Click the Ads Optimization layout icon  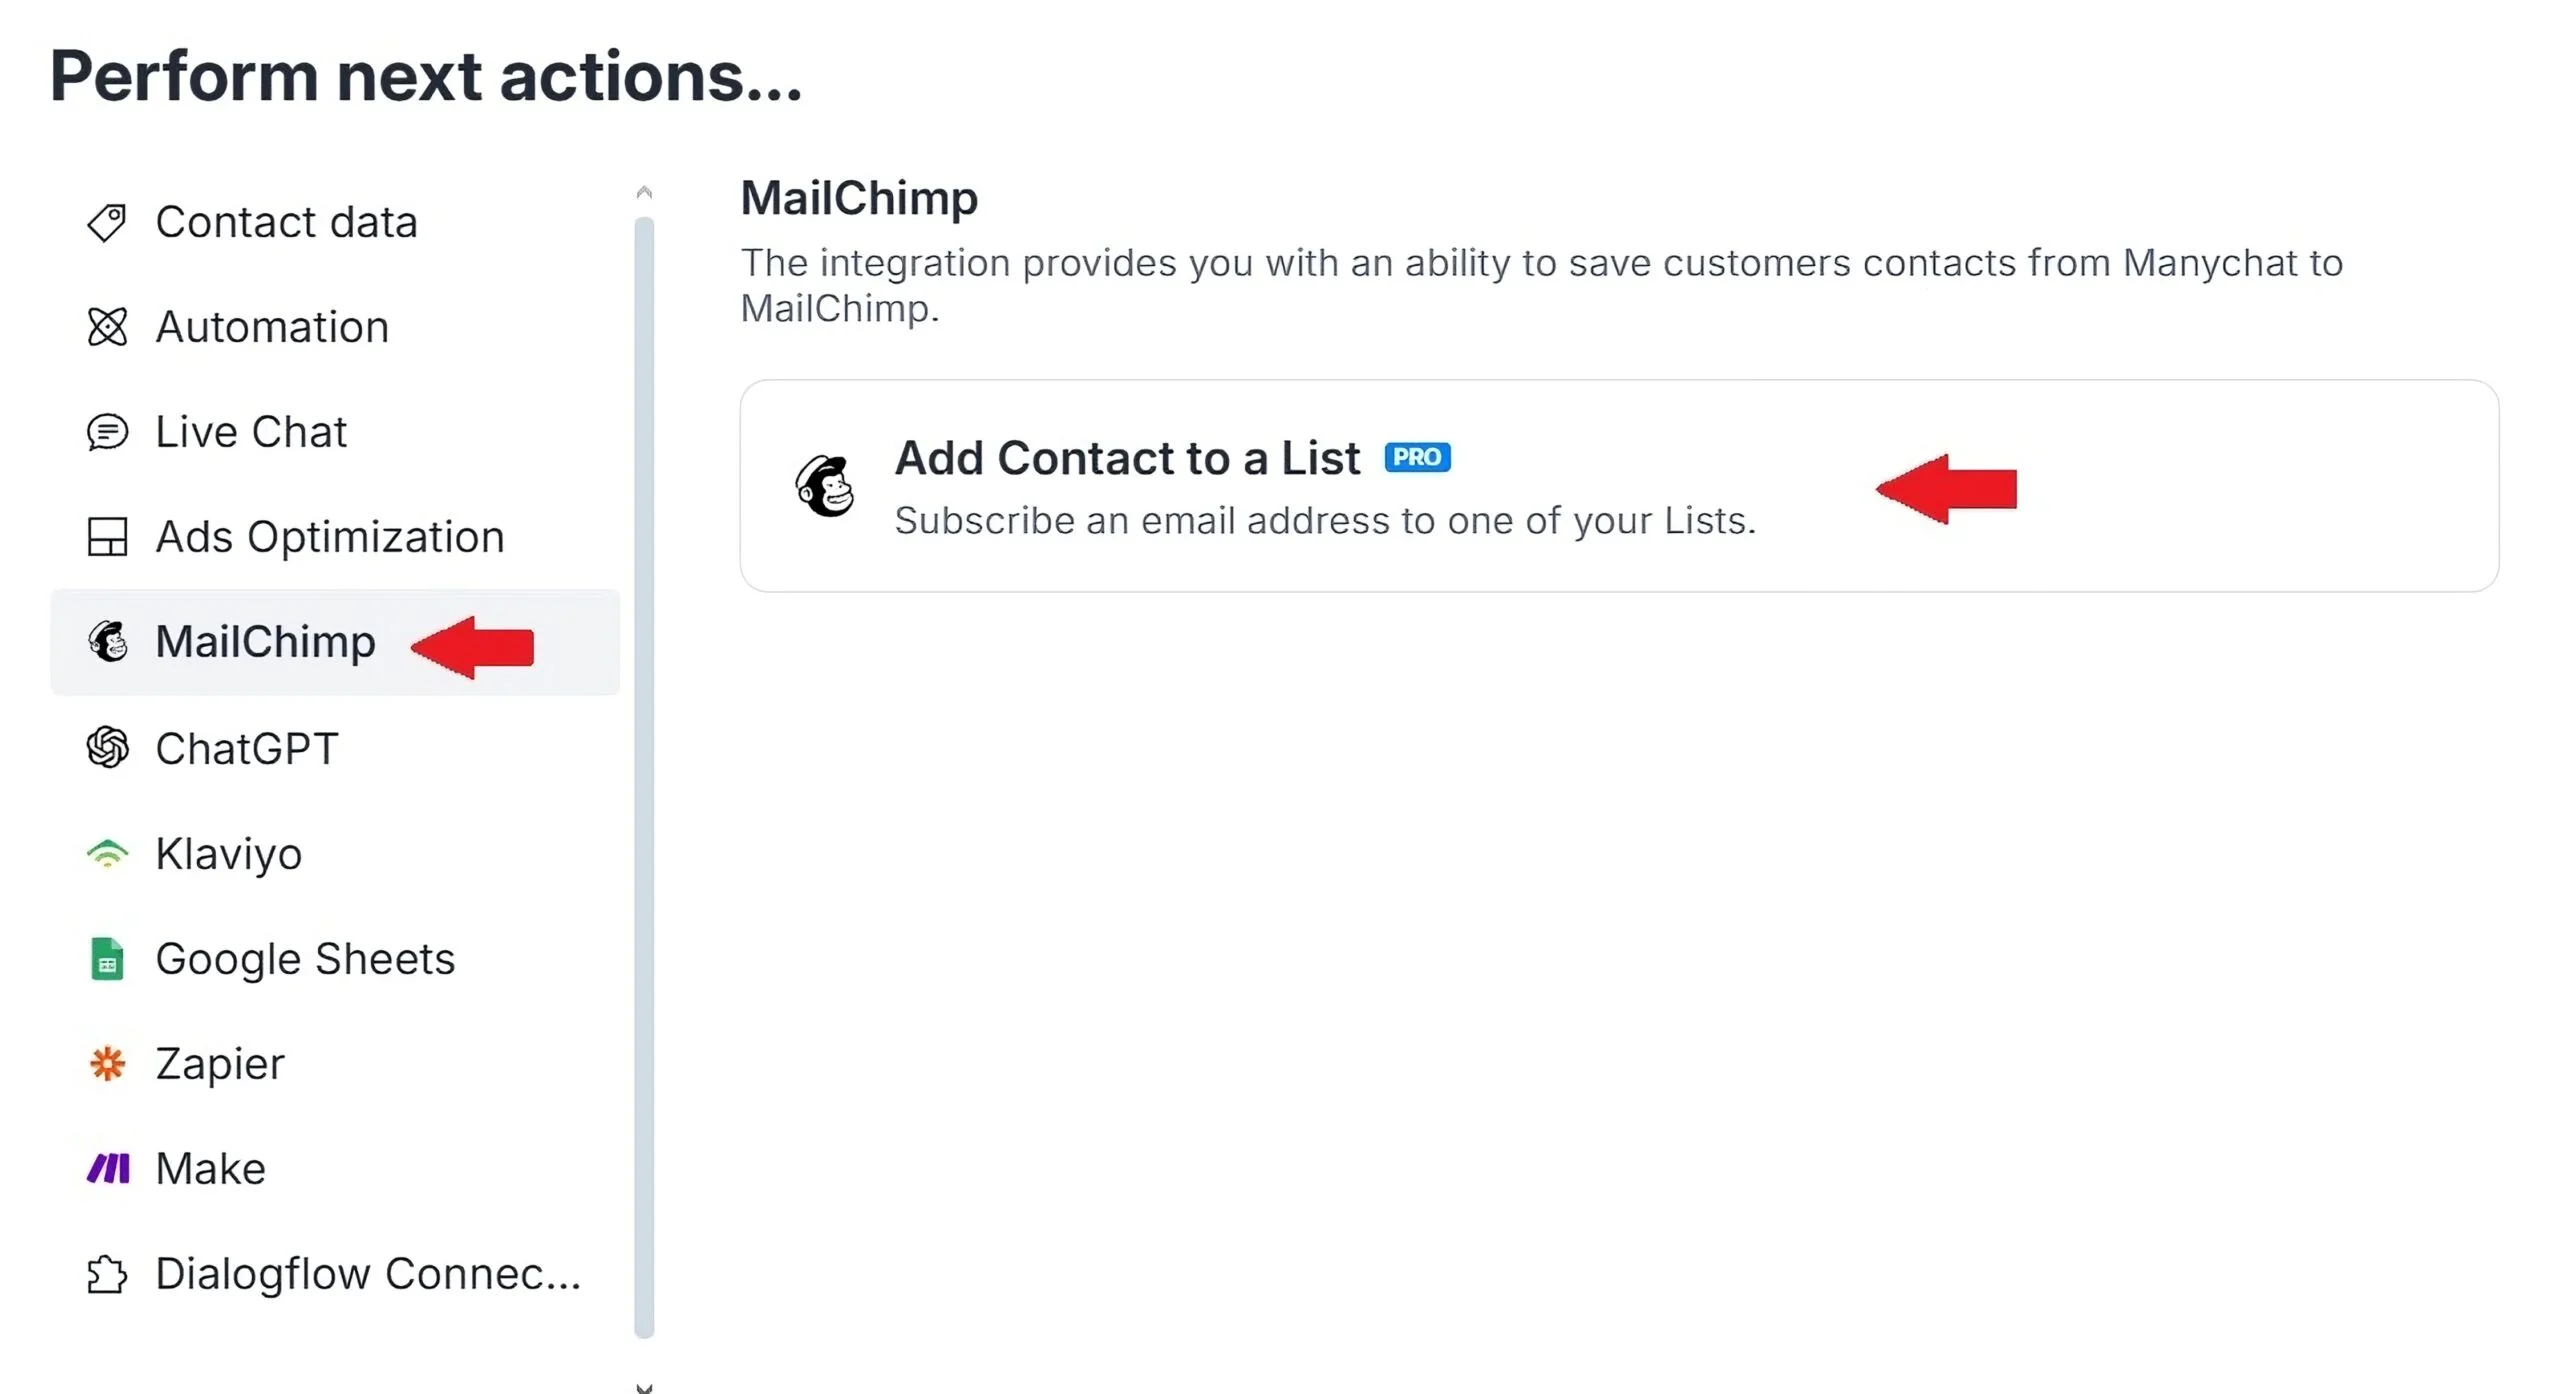click(x=107, y=537)
